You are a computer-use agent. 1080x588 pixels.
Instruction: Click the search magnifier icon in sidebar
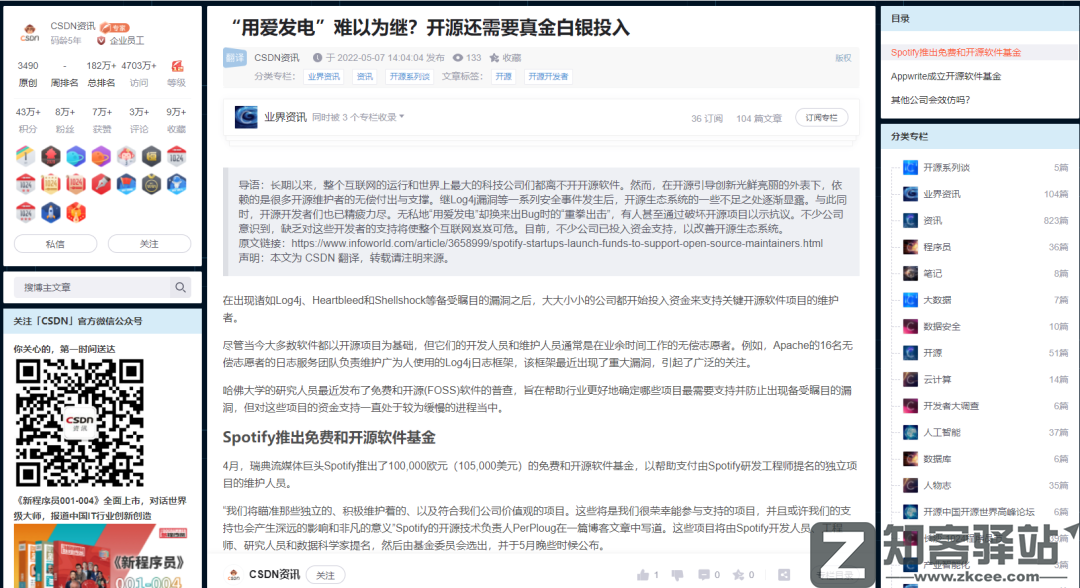[180, 288]
